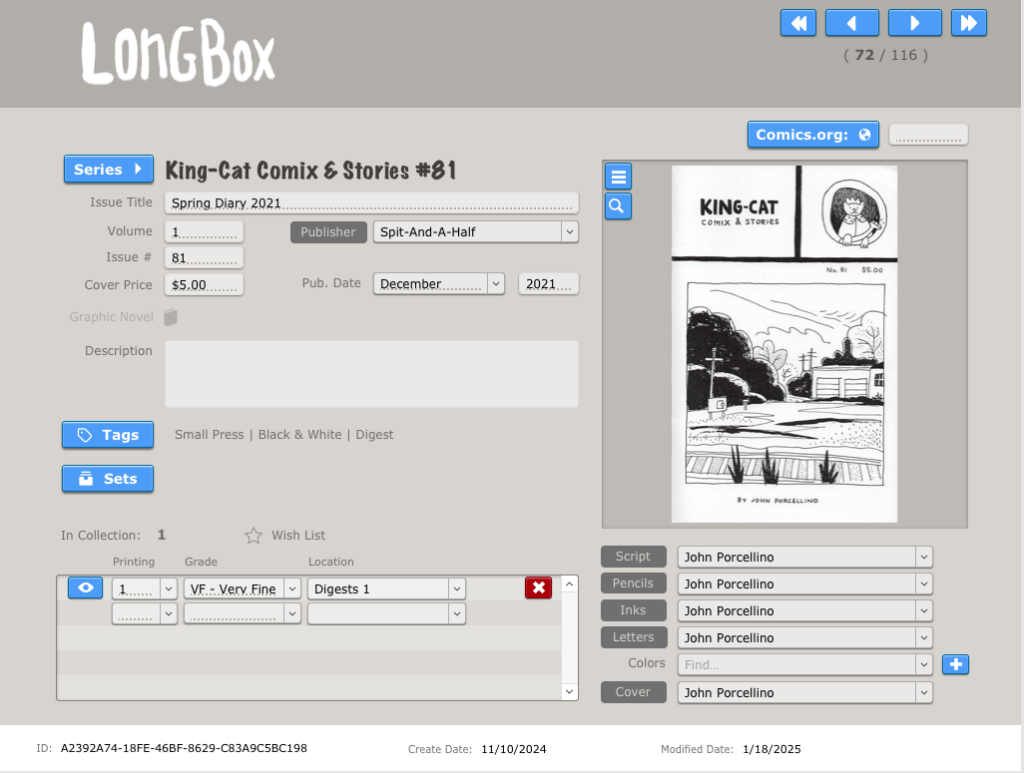Go to the previous record
The height and width of the screenshot is (773, 1024).
pos(852,24)
